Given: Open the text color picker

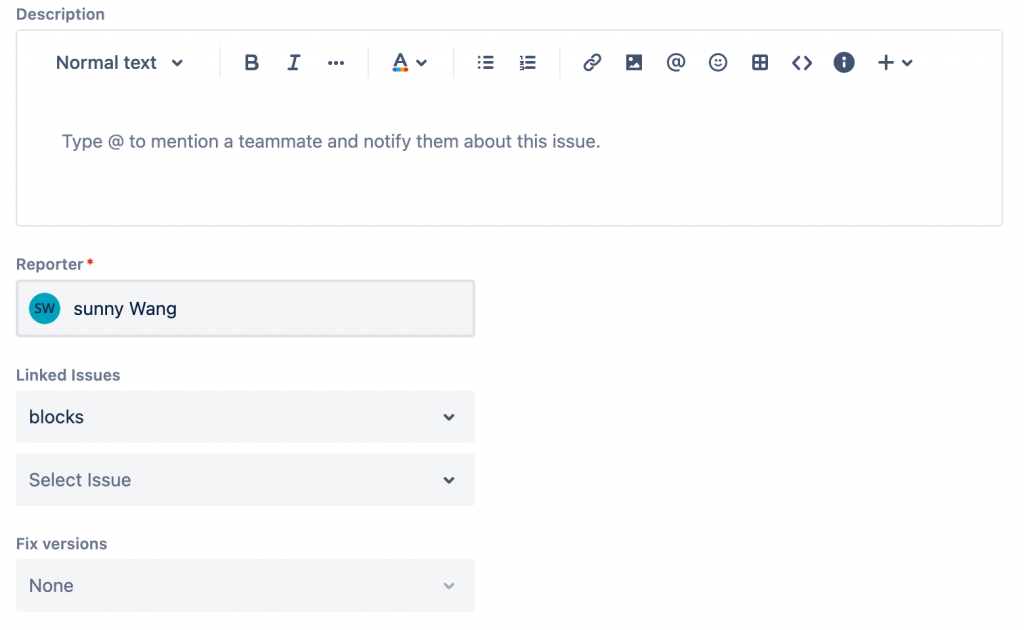Looking at the screenshot, I should click(408, 63).
